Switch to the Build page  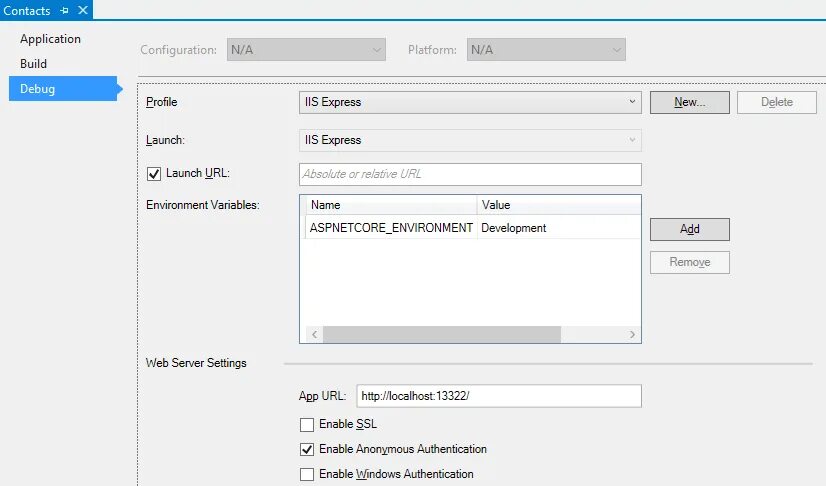(34, 64)
